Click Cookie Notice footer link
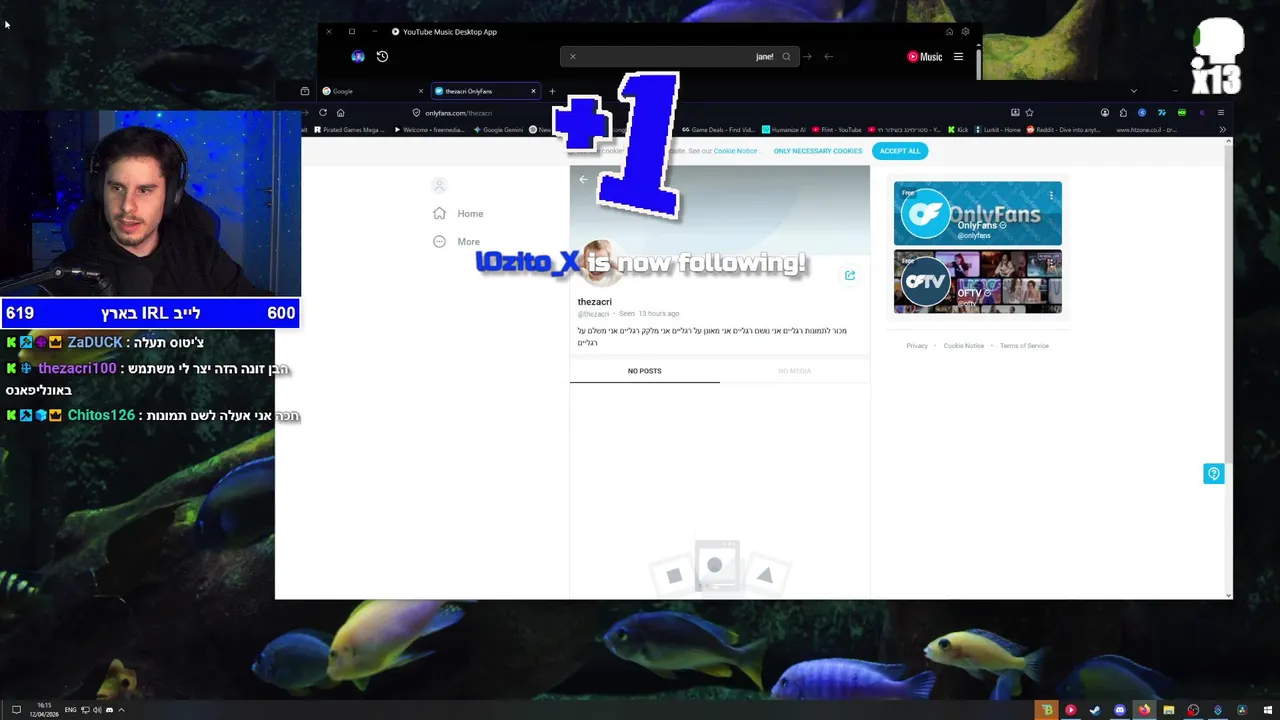Viewport: 1280px width, 720px height. point(964,346)
